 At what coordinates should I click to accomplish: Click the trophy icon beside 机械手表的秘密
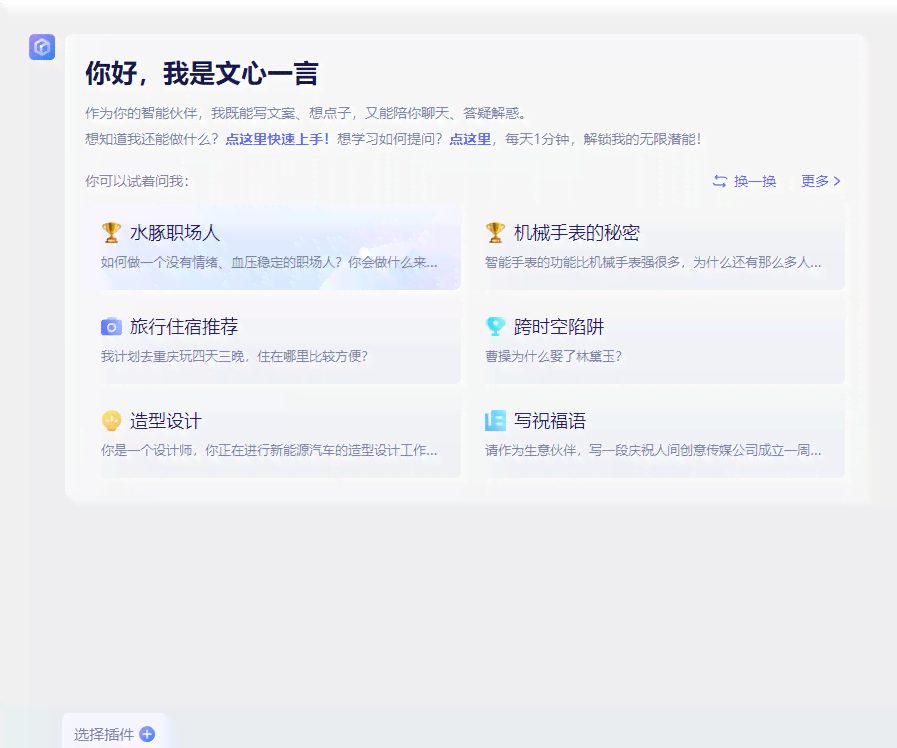click(x=495, y=233)
